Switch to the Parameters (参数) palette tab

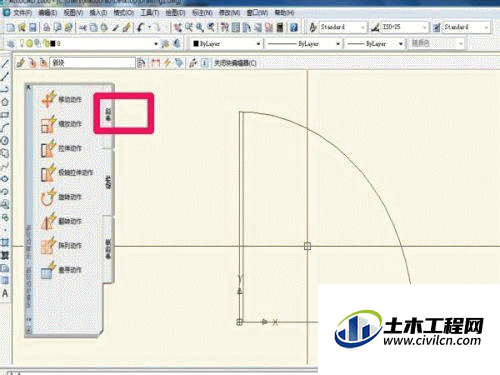click(x=108, y=114)
